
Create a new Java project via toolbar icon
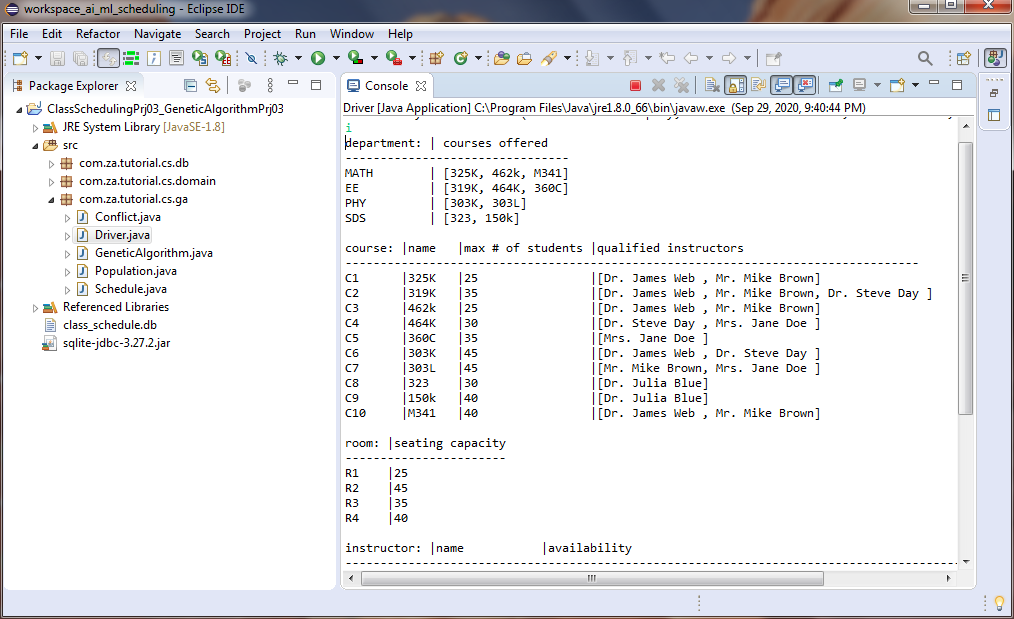[20, 58]
